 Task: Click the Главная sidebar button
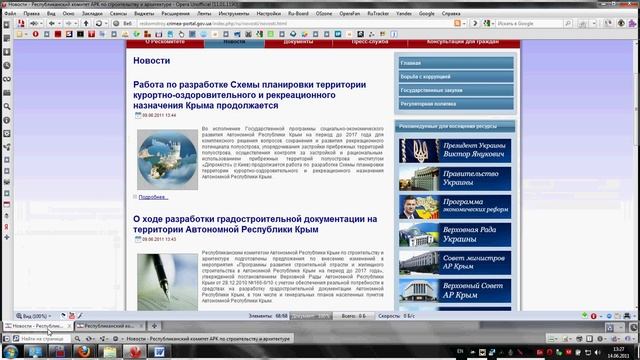[x=456, y=63]
